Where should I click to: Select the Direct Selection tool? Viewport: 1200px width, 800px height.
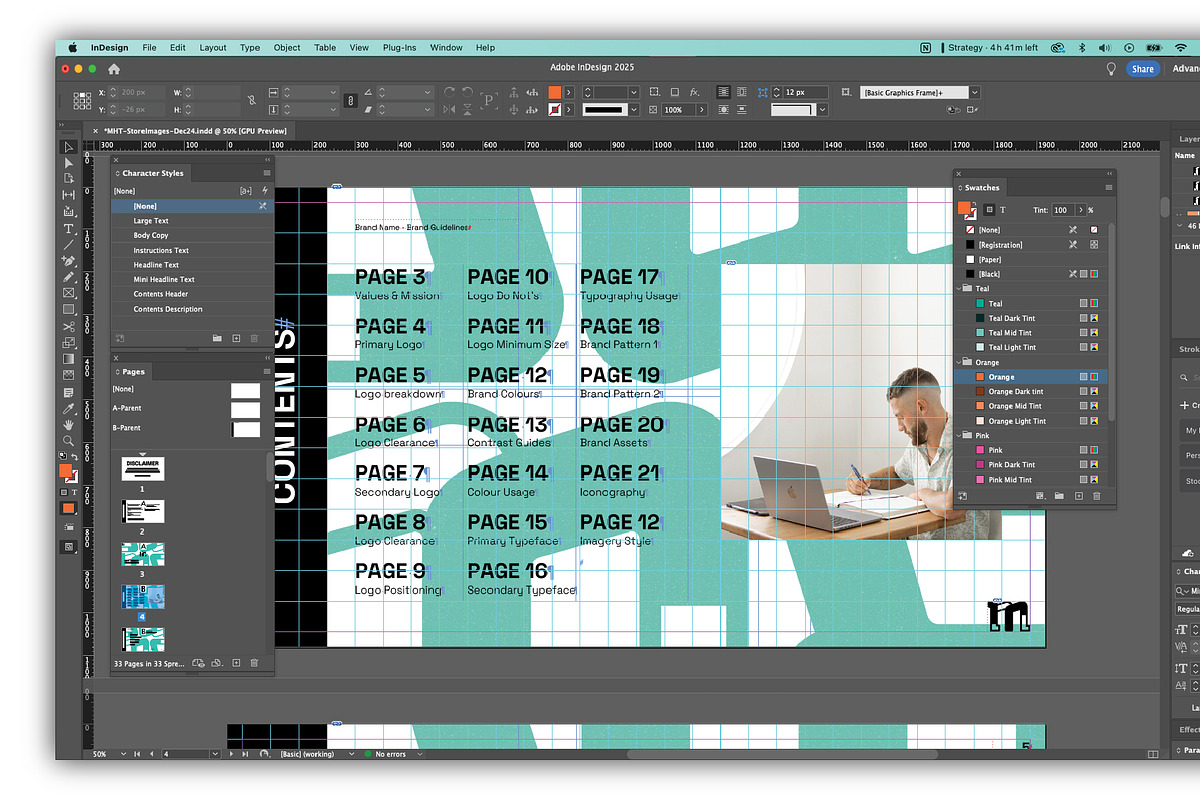coord(68,163)
